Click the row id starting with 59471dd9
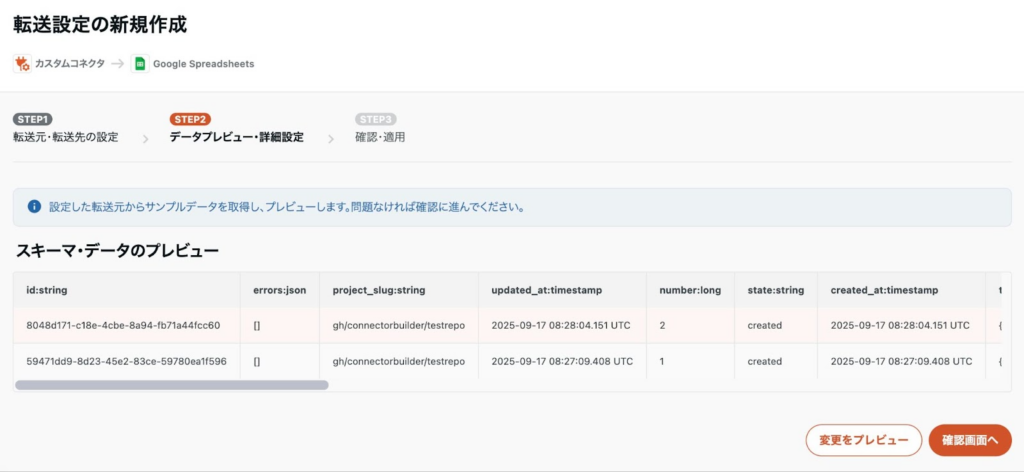Viewport: 1024px width, 472px height. tap(126, 361)
